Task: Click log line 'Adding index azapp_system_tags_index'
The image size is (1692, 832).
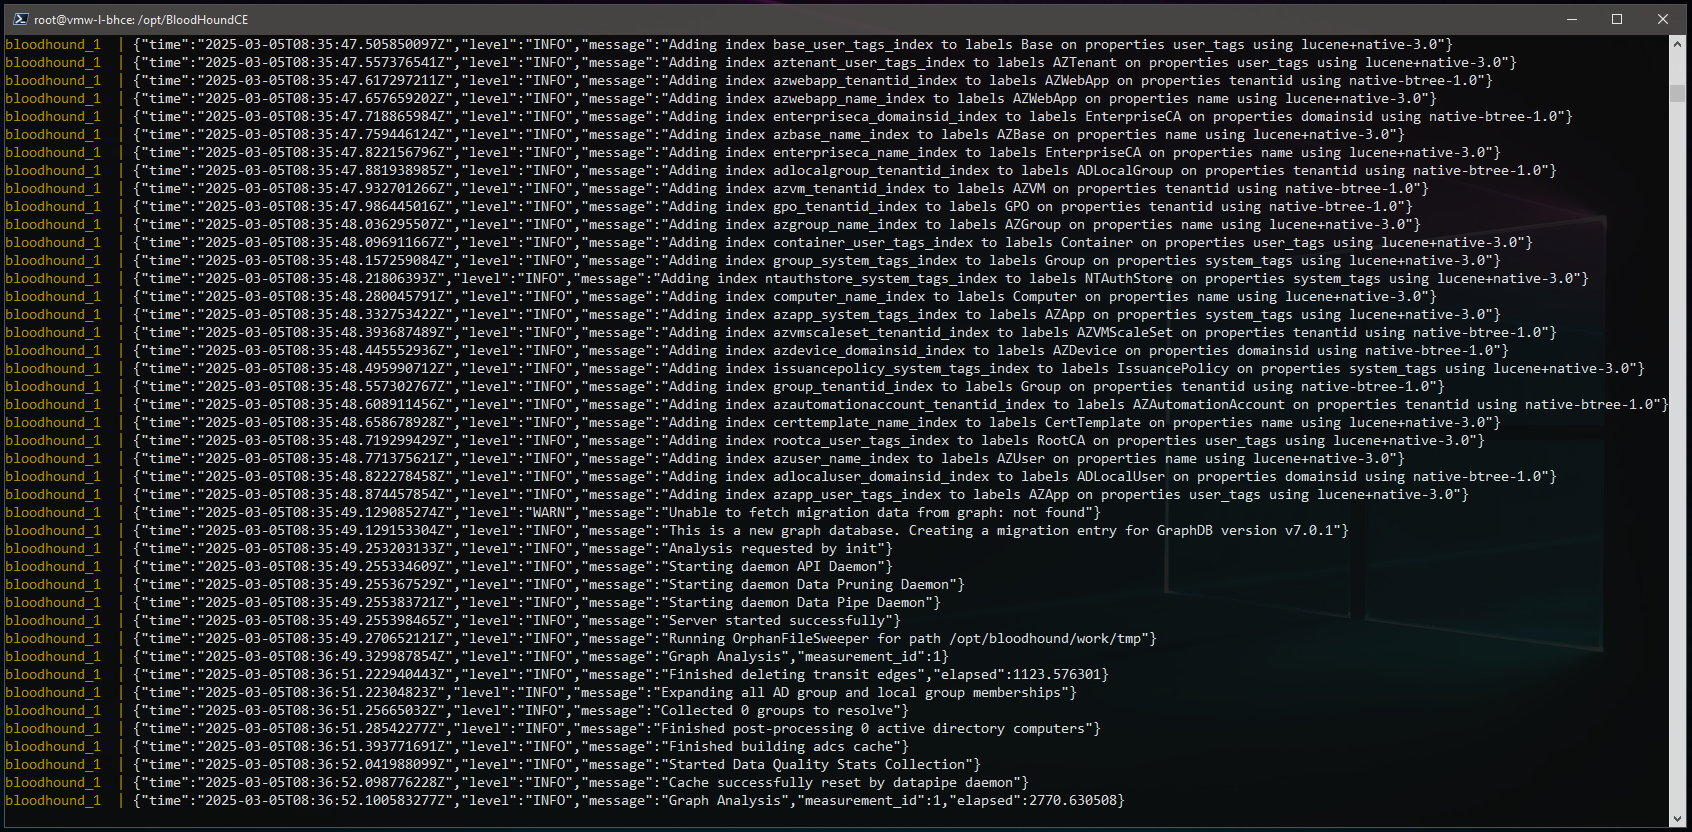Action: click(x=753, y=315)
